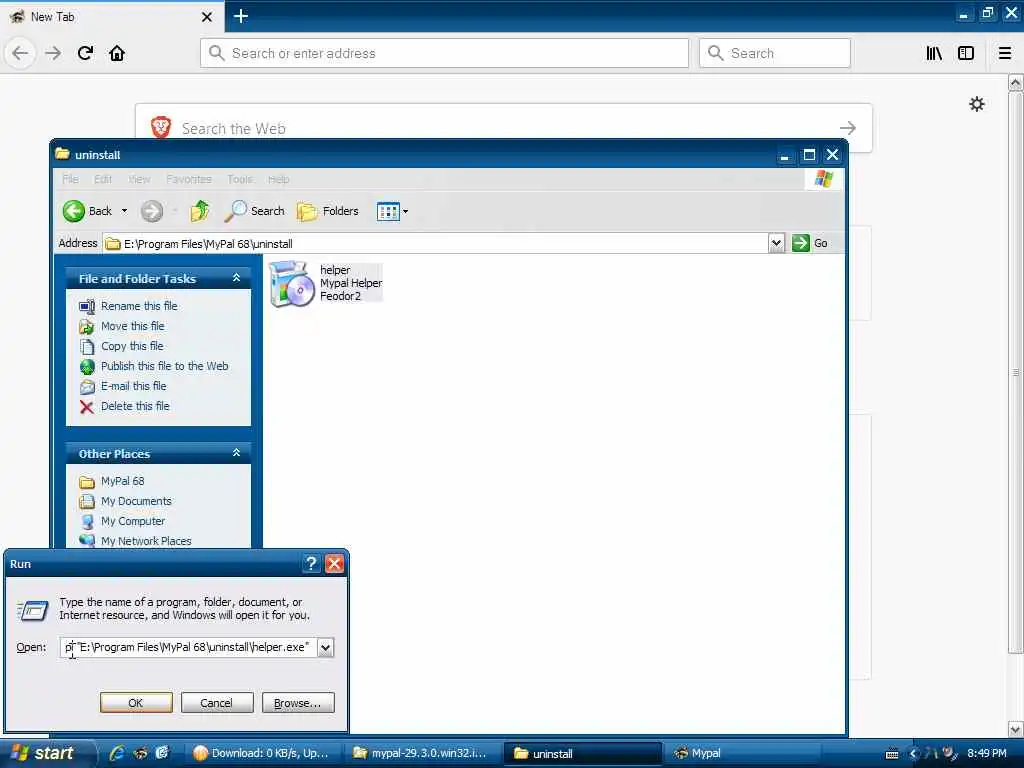Click Move this file

[x=133, y=326]
